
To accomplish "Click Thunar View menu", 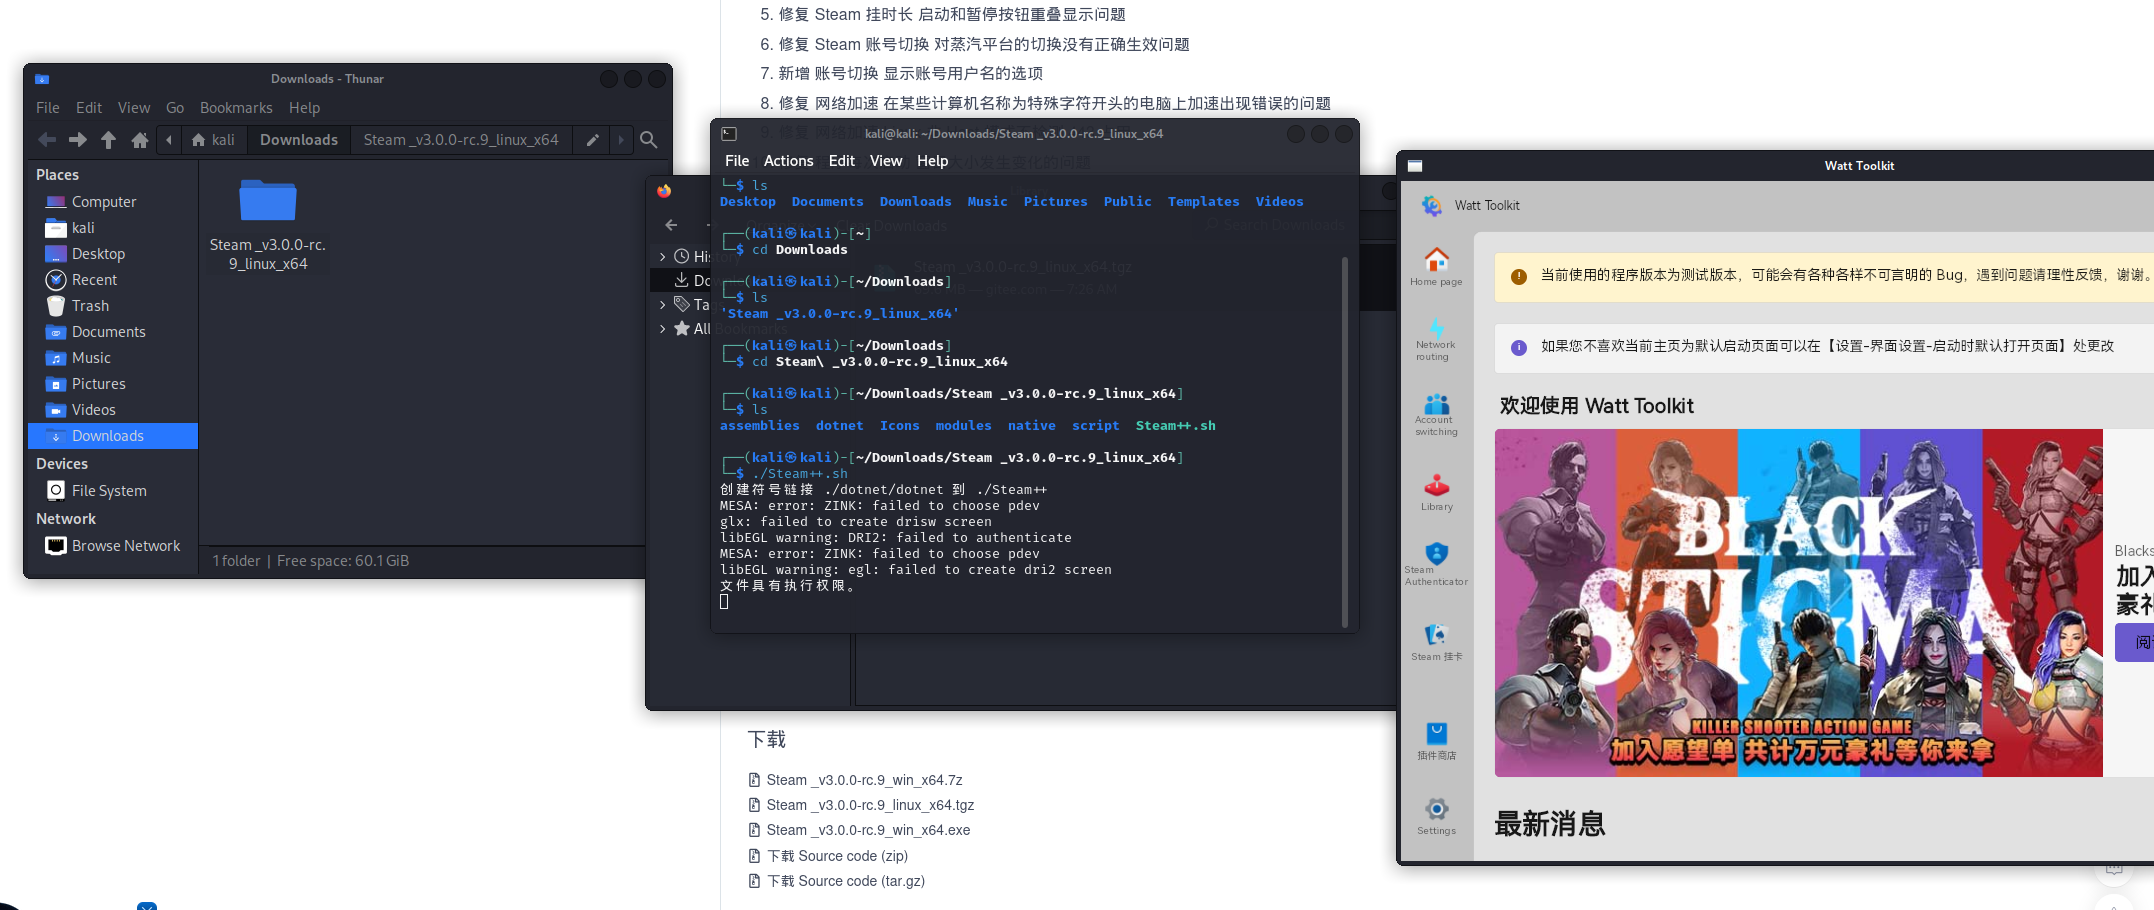I will tap(134, 108).
